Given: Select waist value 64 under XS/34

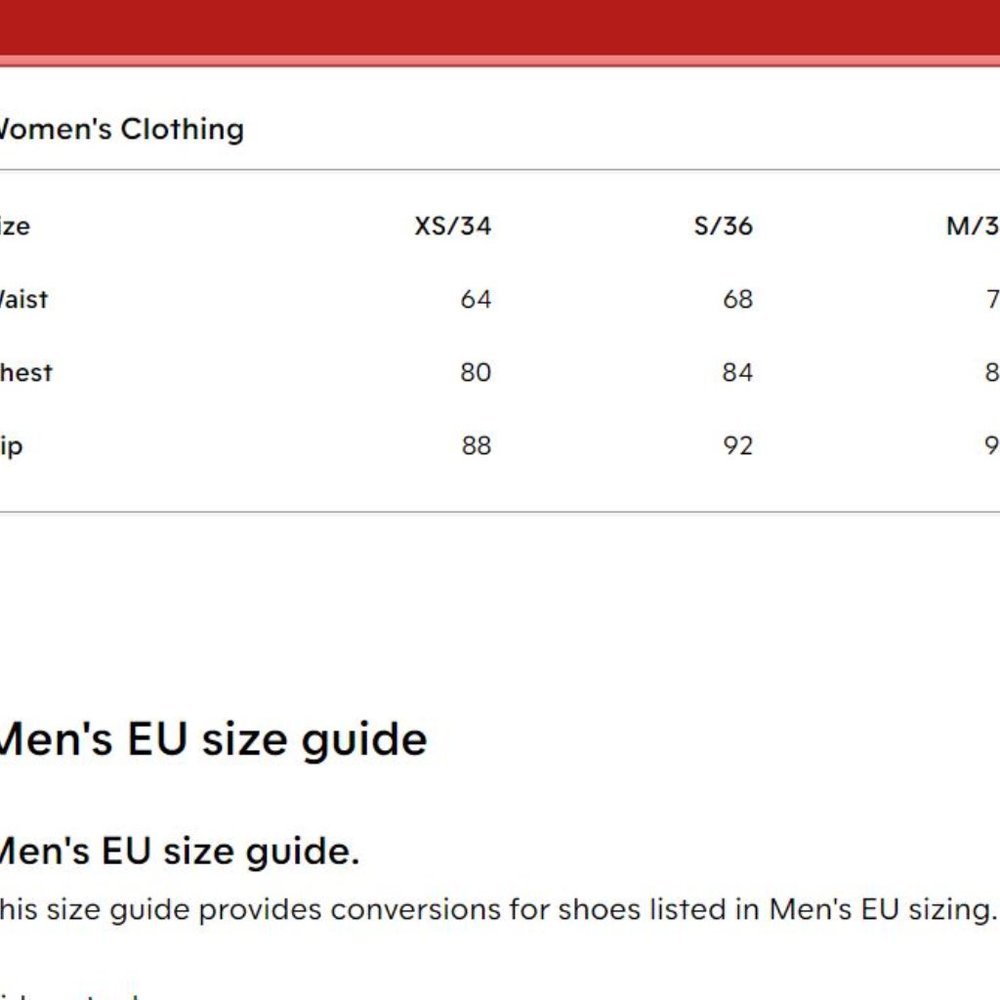Looking at the screenshot, I should [476, 300].
